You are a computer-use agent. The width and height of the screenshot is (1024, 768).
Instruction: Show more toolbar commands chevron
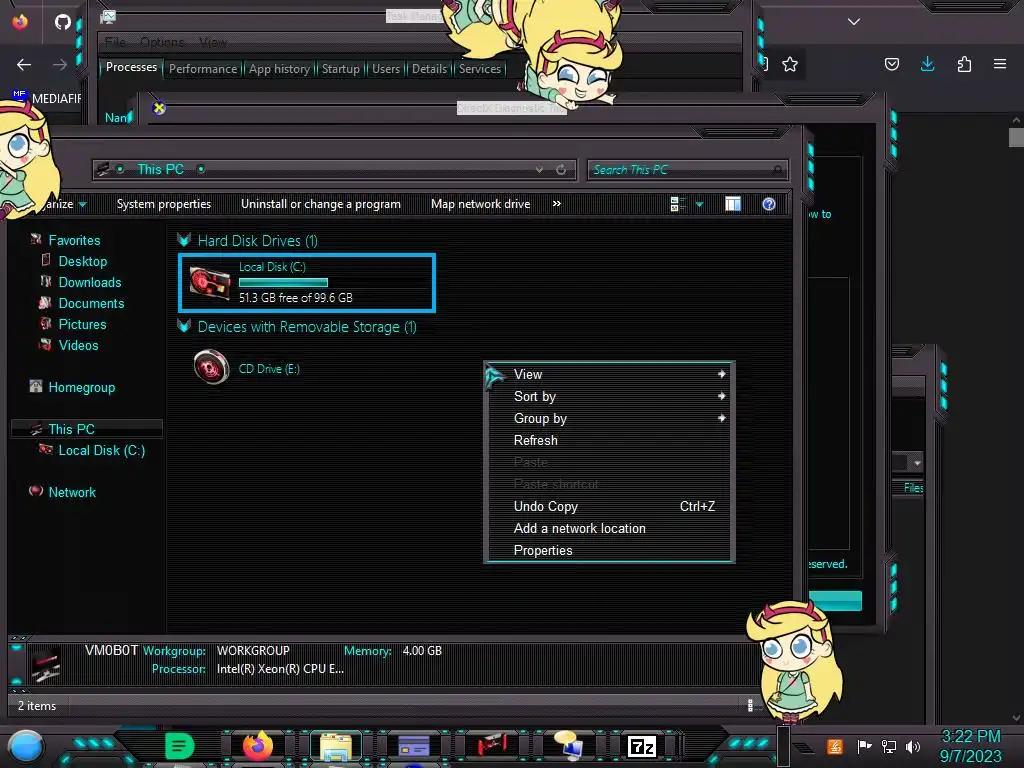pos(556,204)
